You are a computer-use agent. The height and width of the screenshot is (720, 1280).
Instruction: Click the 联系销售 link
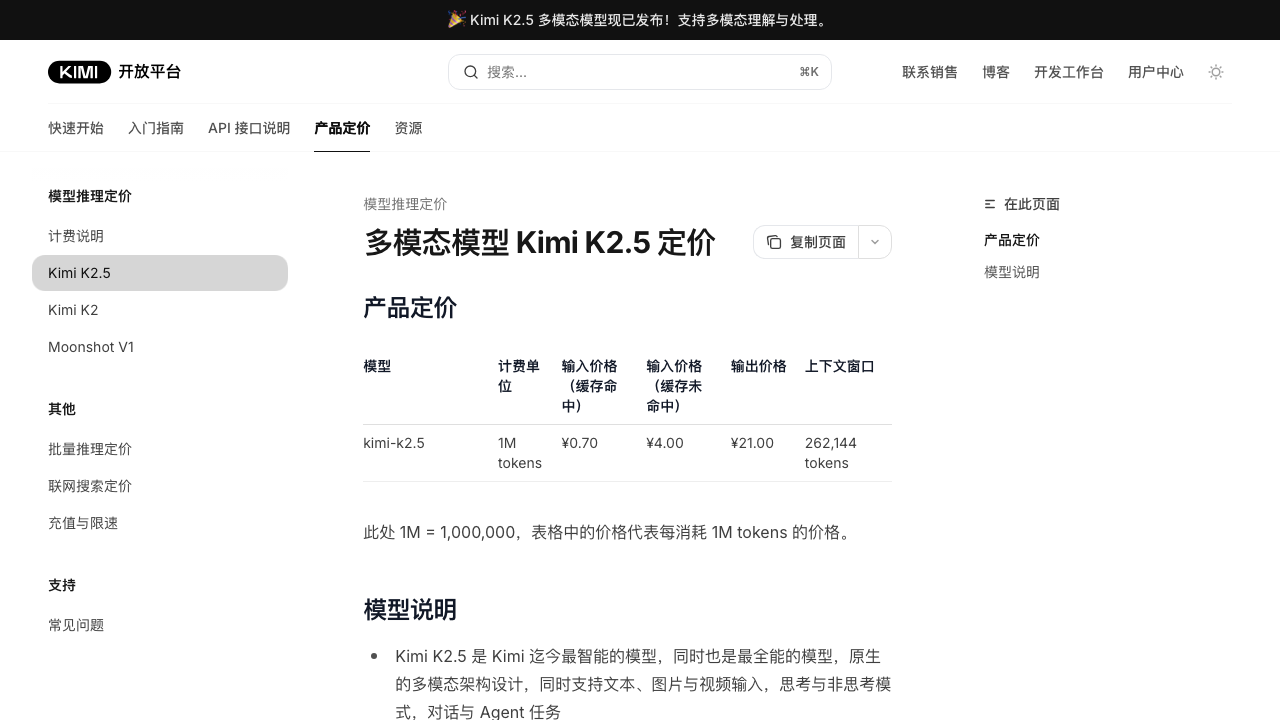click(929, 72)
